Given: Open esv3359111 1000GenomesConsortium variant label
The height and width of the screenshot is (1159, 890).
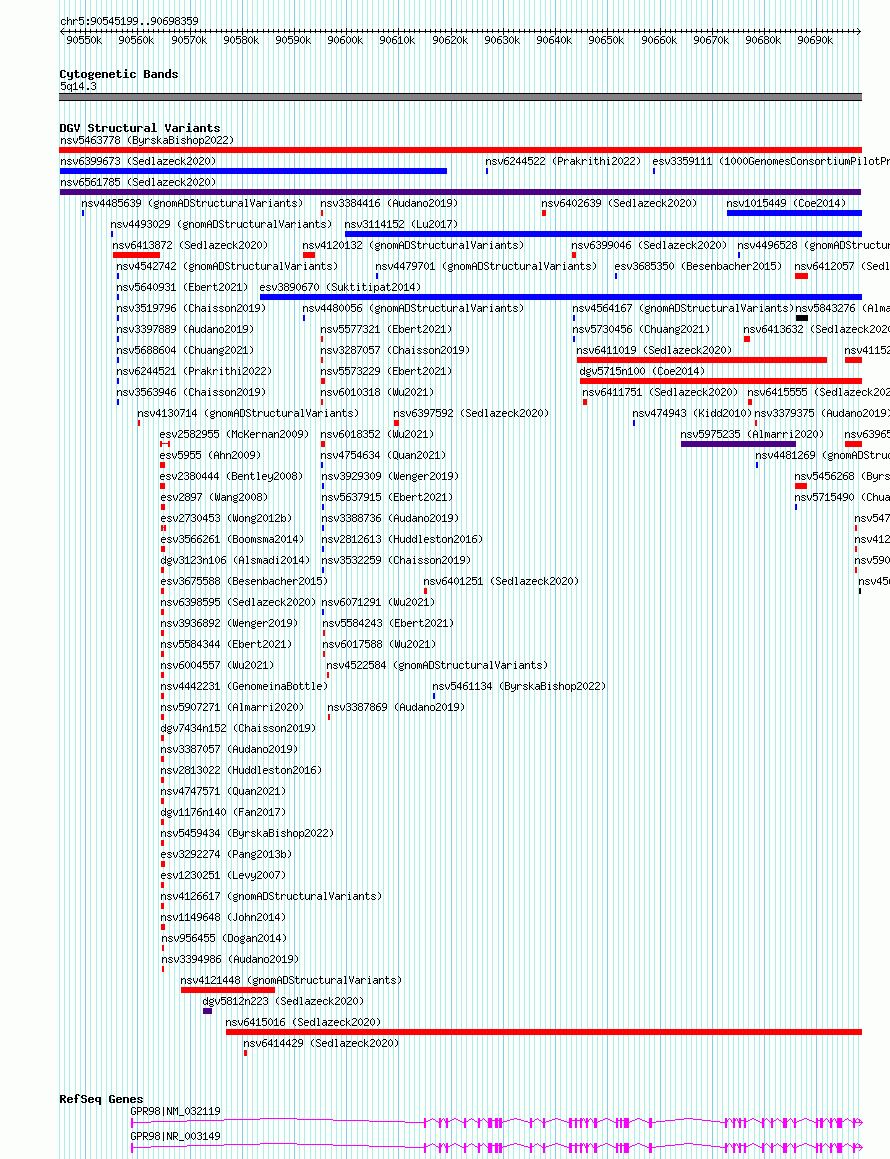Looking at the screenshot, I should tap(771, 161).
